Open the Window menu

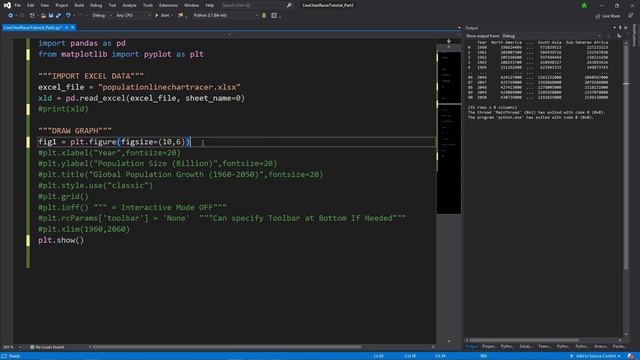[x=191, y=5]
